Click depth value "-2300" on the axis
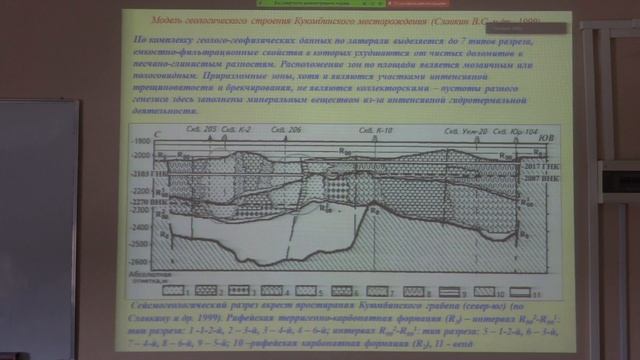The height and width of the screenshot is (360, 640). pos(140,210)
